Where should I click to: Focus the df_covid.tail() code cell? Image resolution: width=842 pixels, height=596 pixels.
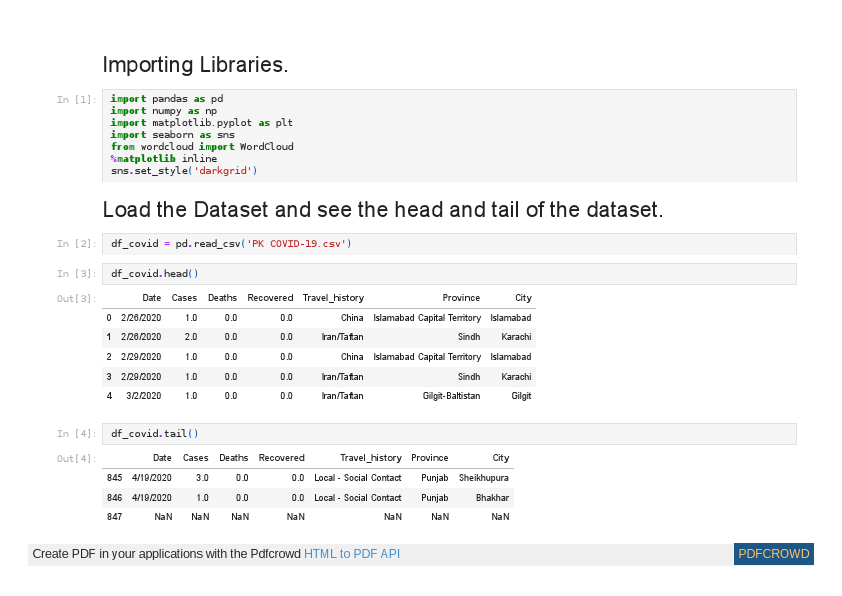coord(449,434)
